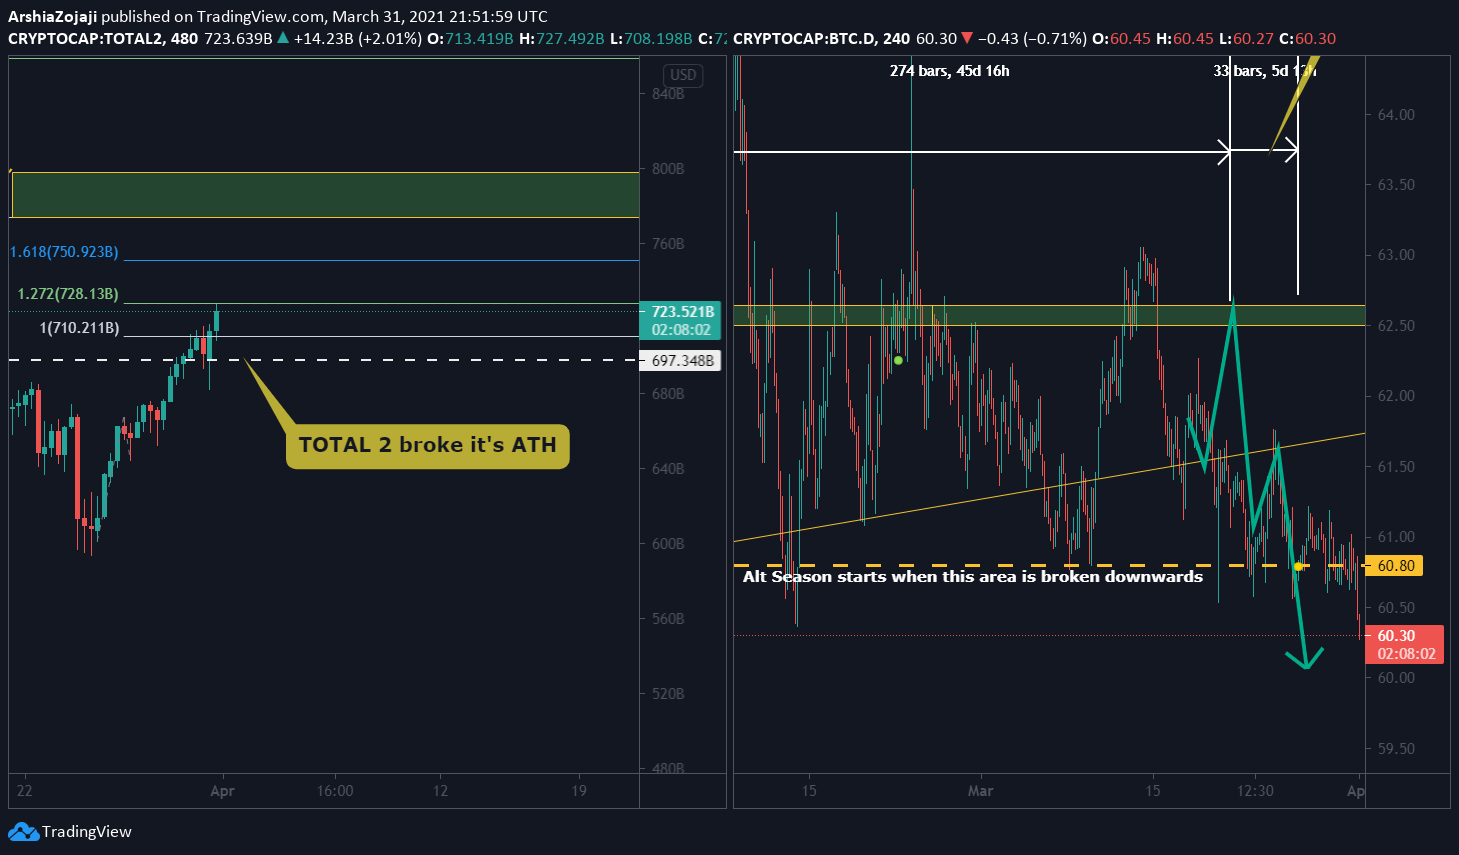Image resolution: width=1459 pixels, height=855 pixels.
Task: Click the 560B price axis label
Action: (x=668, y=619)
